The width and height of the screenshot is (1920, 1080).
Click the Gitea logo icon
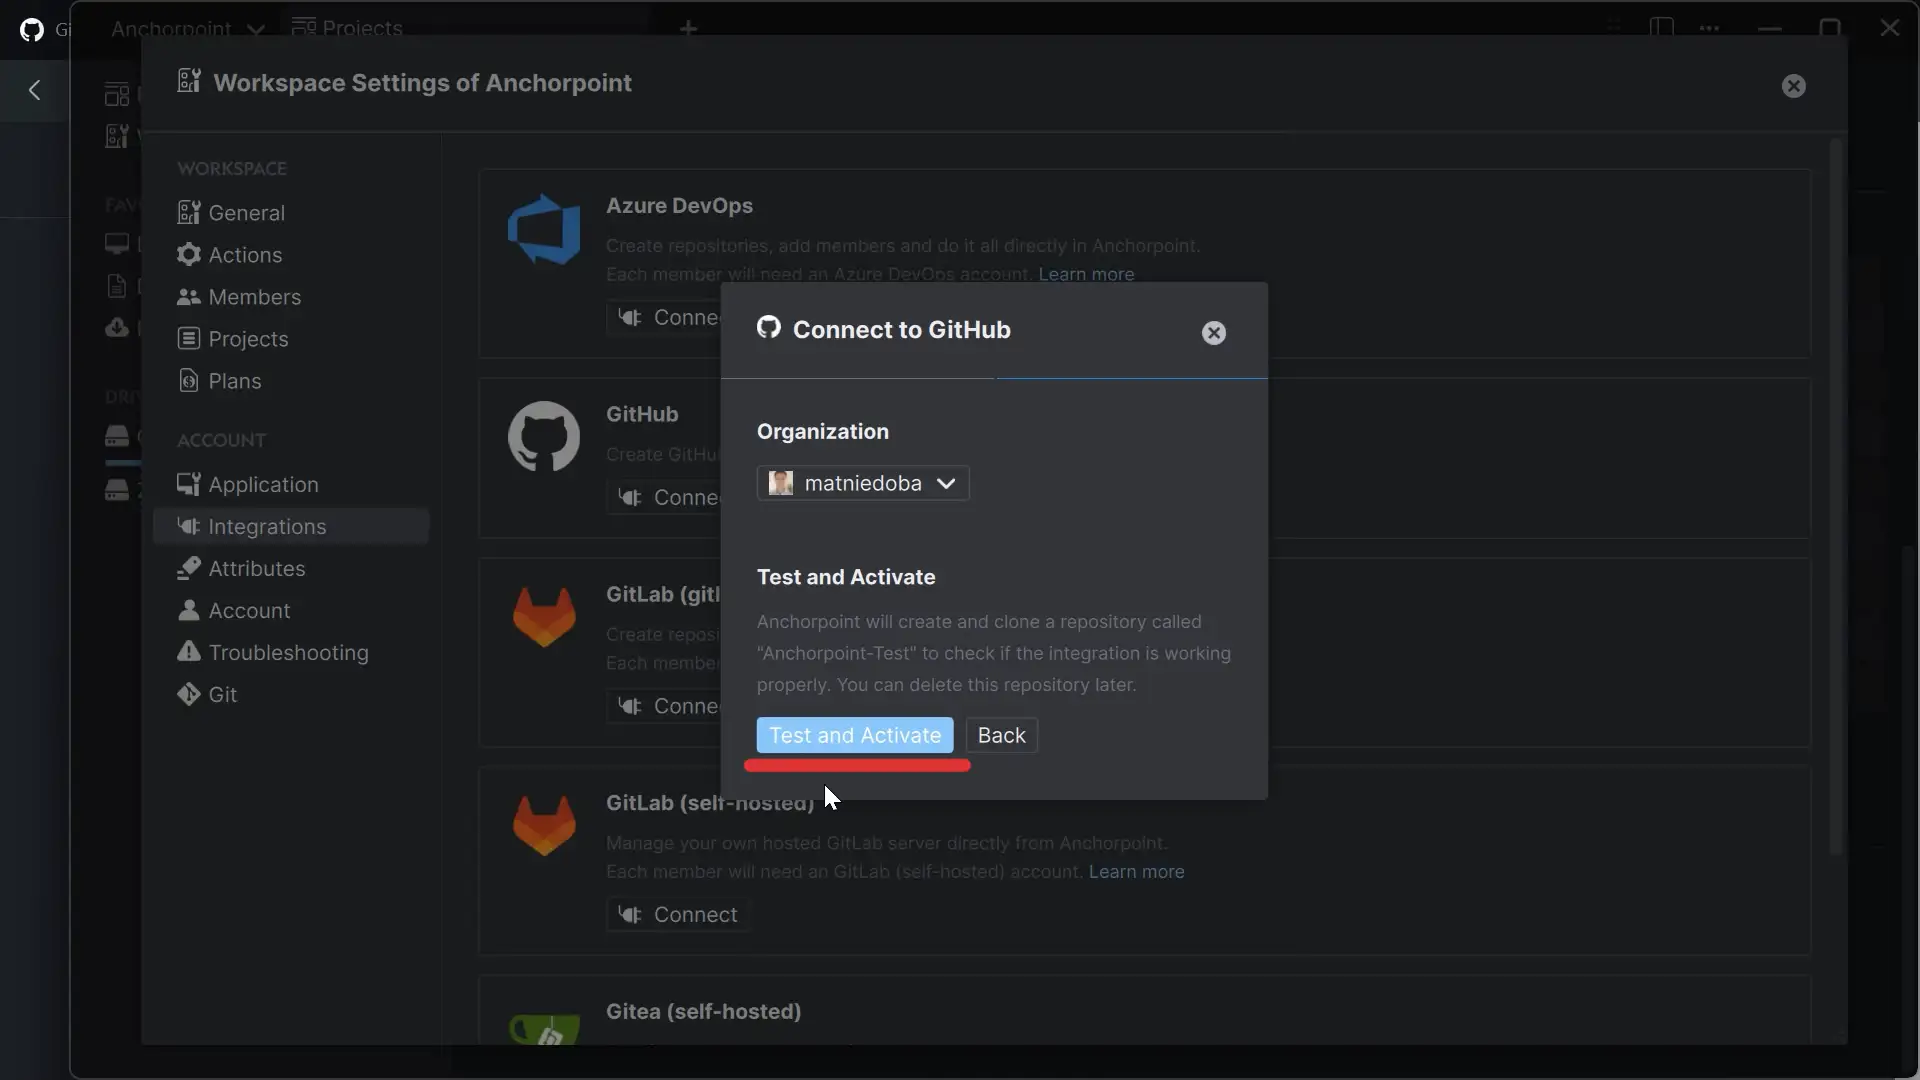(x=543, y=1030)
